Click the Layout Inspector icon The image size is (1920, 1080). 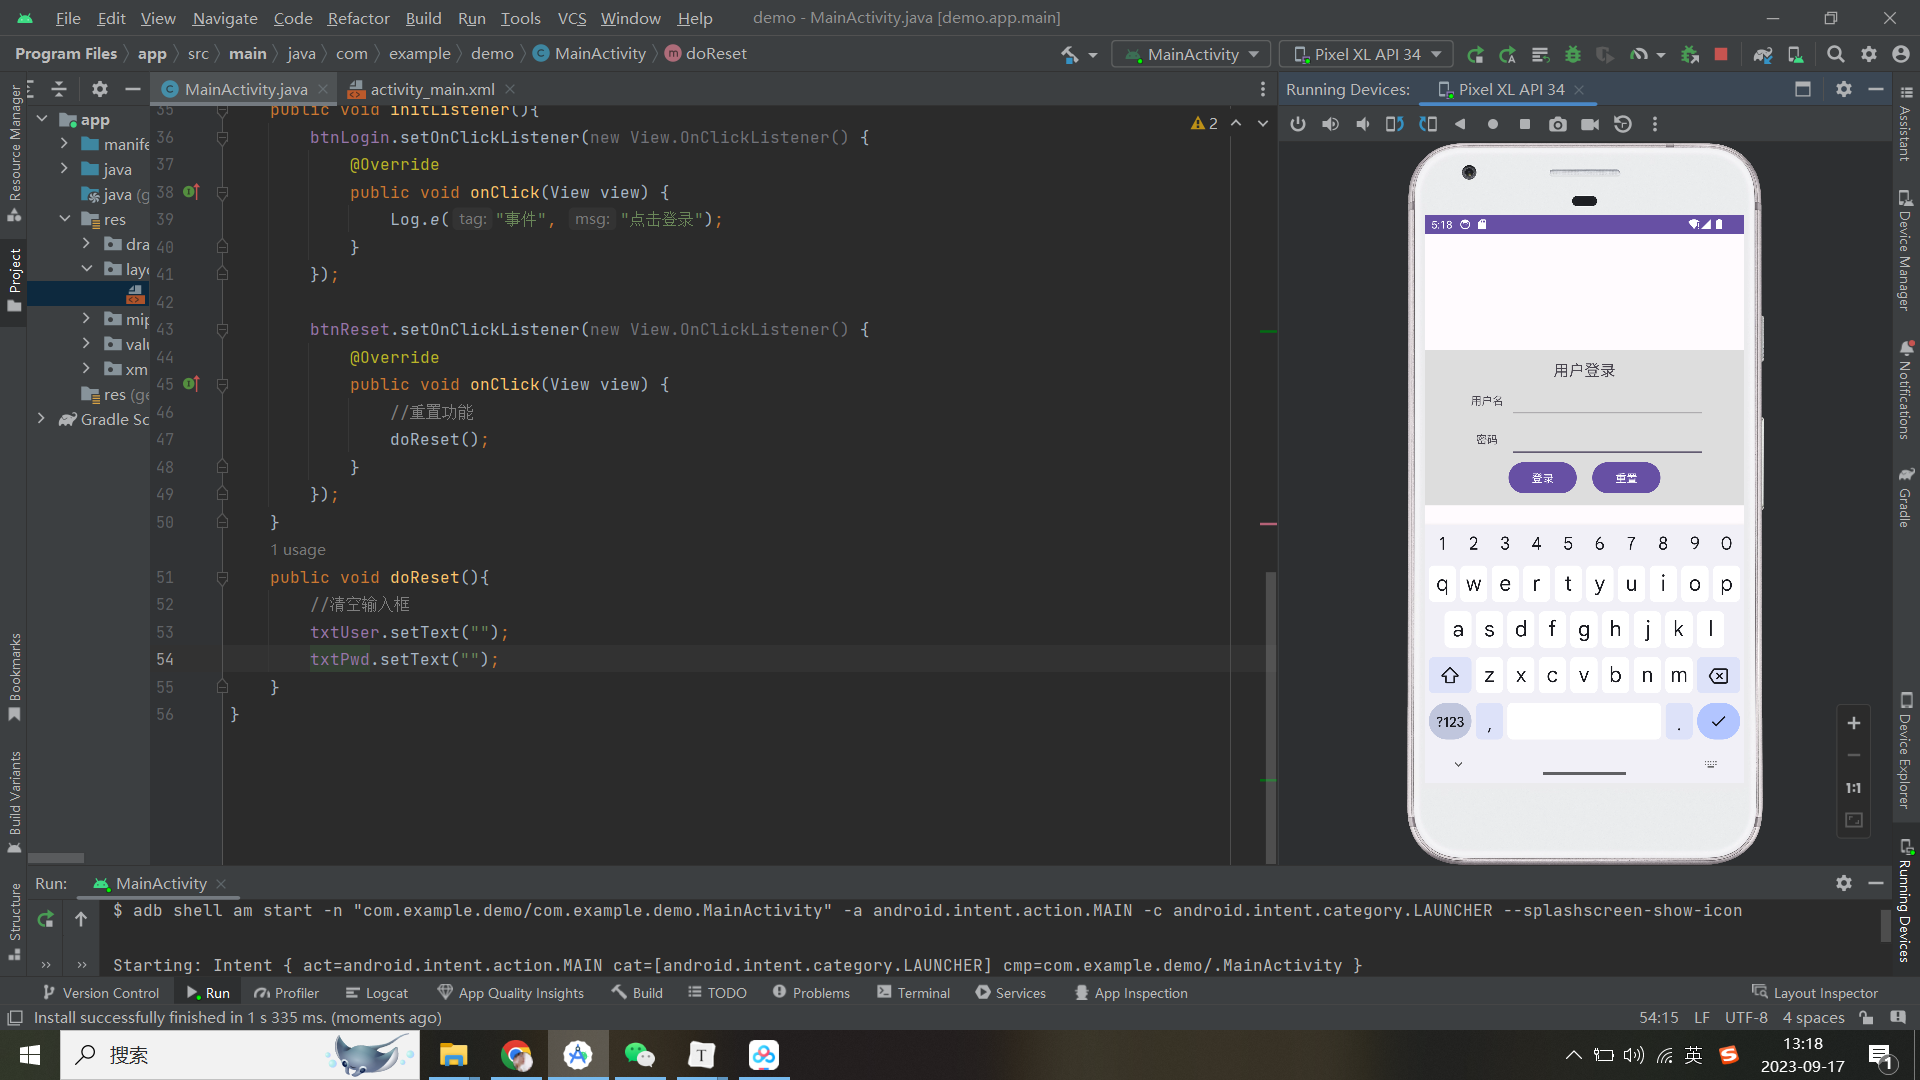coord(1758,993)
